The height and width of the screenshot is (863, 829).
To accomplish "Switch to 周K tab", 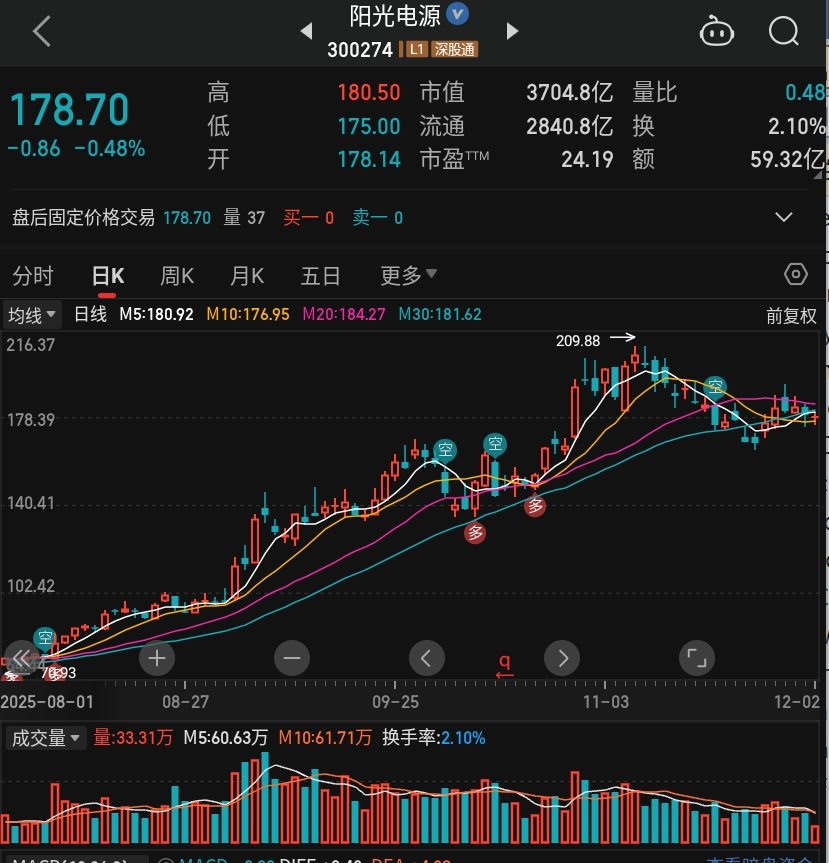I will click(177, 275).
